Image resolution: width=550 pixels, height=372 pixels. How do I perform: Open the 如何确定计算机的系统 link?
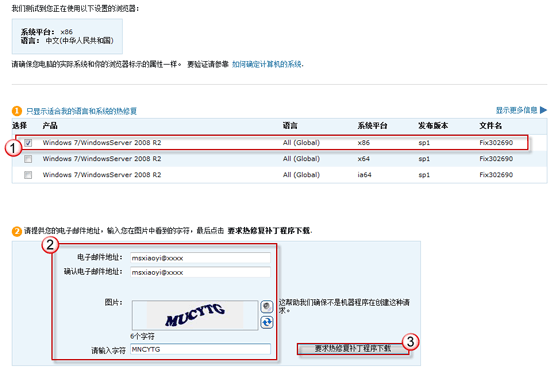pyautogui.click(x=267, y=64)
